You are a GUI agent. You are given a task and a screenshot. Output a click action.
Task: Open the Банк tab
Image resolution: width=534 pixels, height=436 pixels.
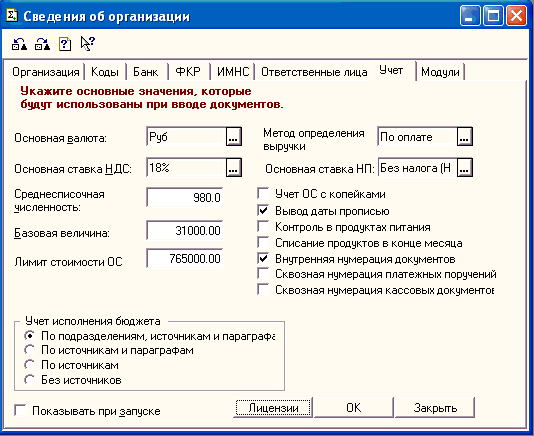pyautogui.click(x=146, y=72)
